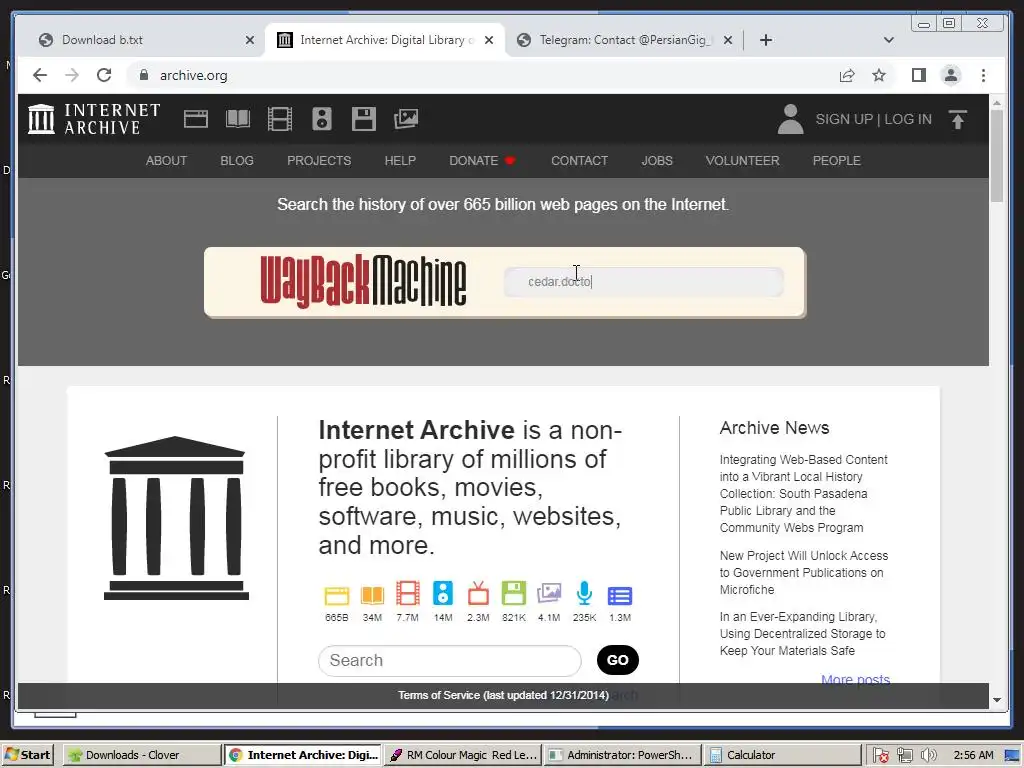Open the Chrome profile avatar
Screen dimensions: 1024x768
click(x=951, y=75)
